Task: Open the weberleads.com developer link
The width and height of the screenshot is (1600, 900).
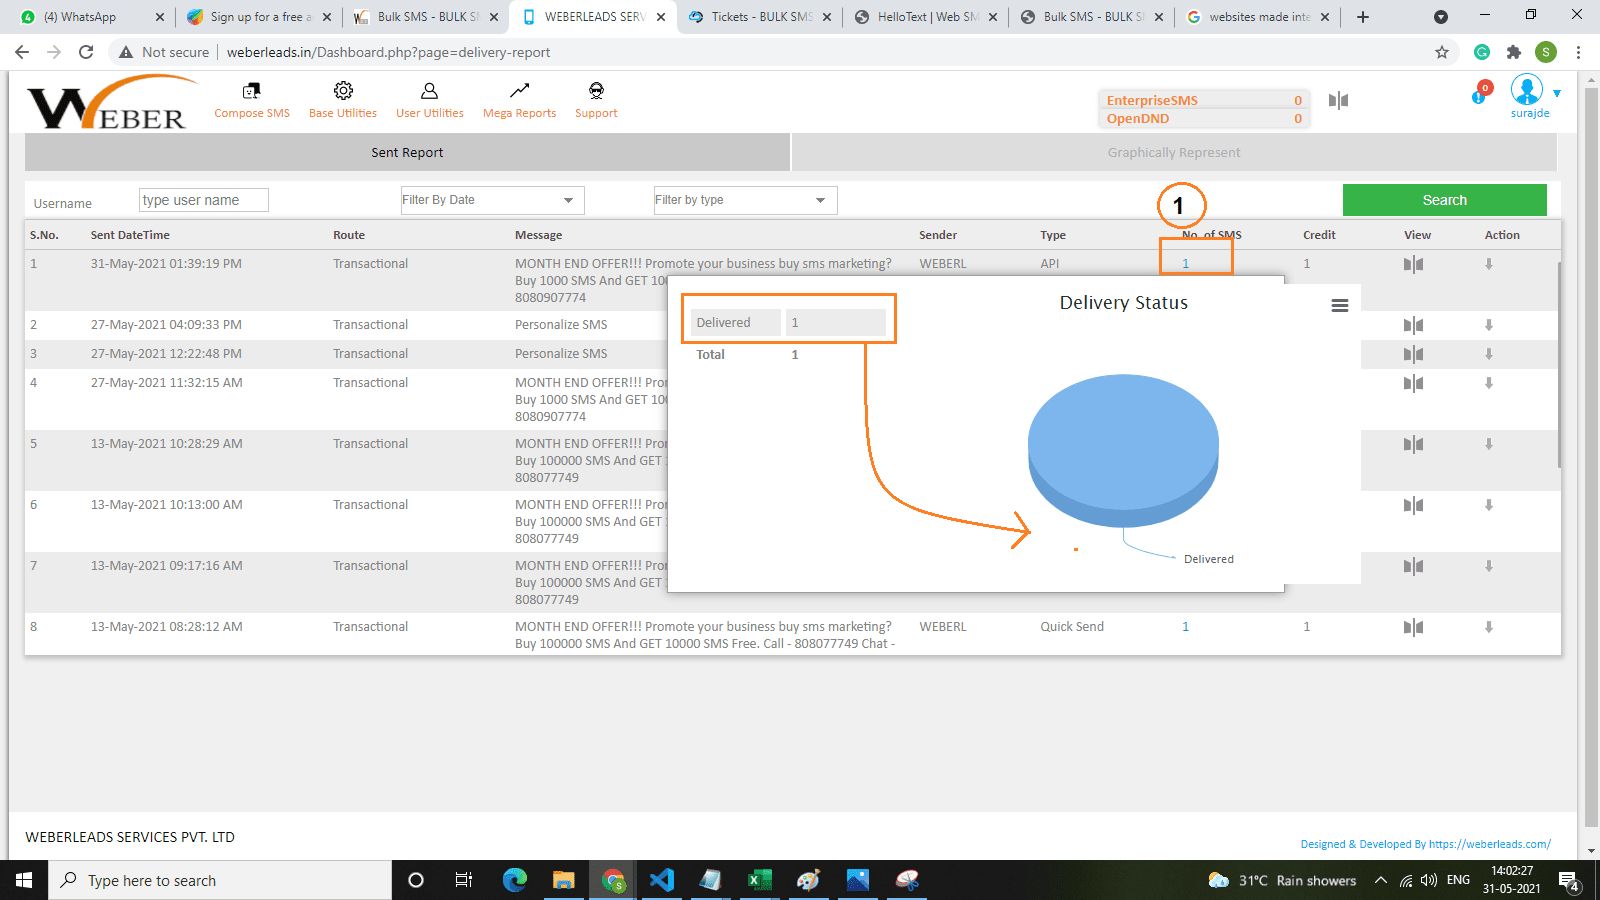Action: pyautogui.click(x=1489, y=844)
